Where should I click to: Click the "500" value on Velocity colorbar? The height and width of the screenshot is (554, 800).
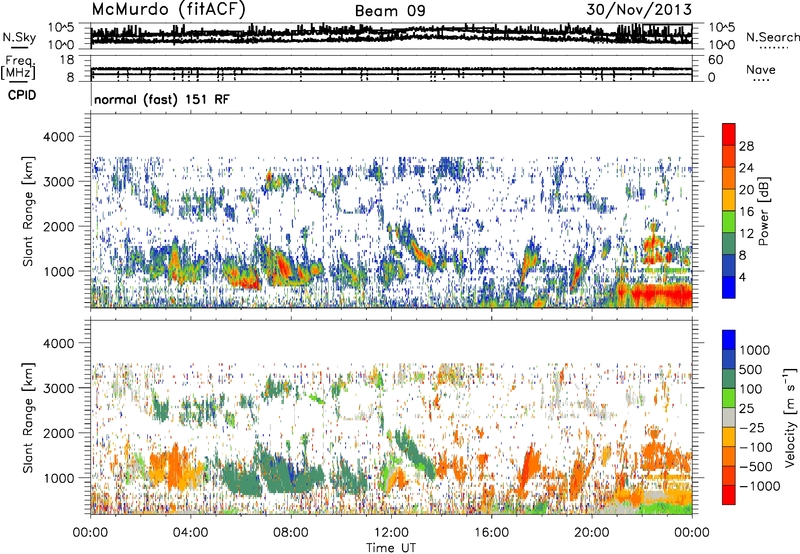pos(751,369)
